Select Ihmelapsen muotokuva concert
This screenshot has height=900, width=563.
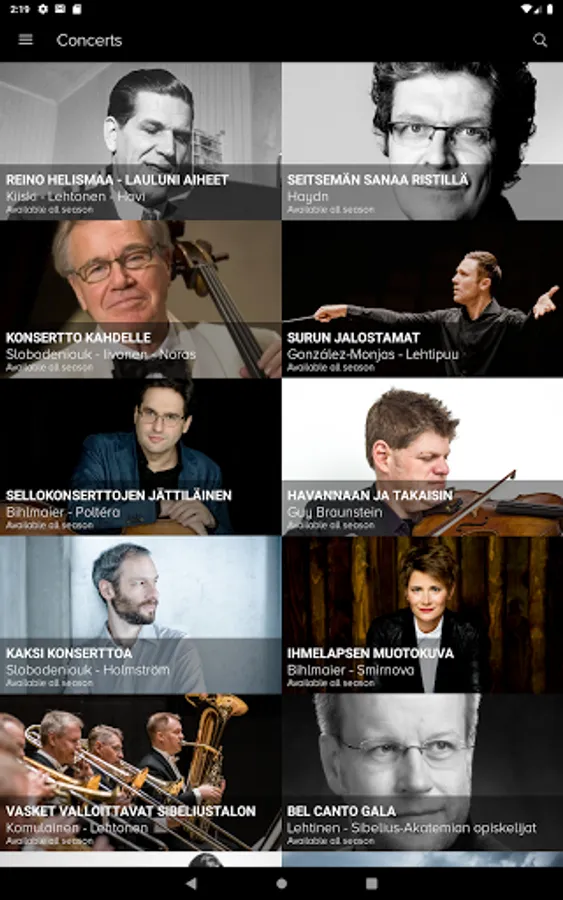click(x=422, y=615)
